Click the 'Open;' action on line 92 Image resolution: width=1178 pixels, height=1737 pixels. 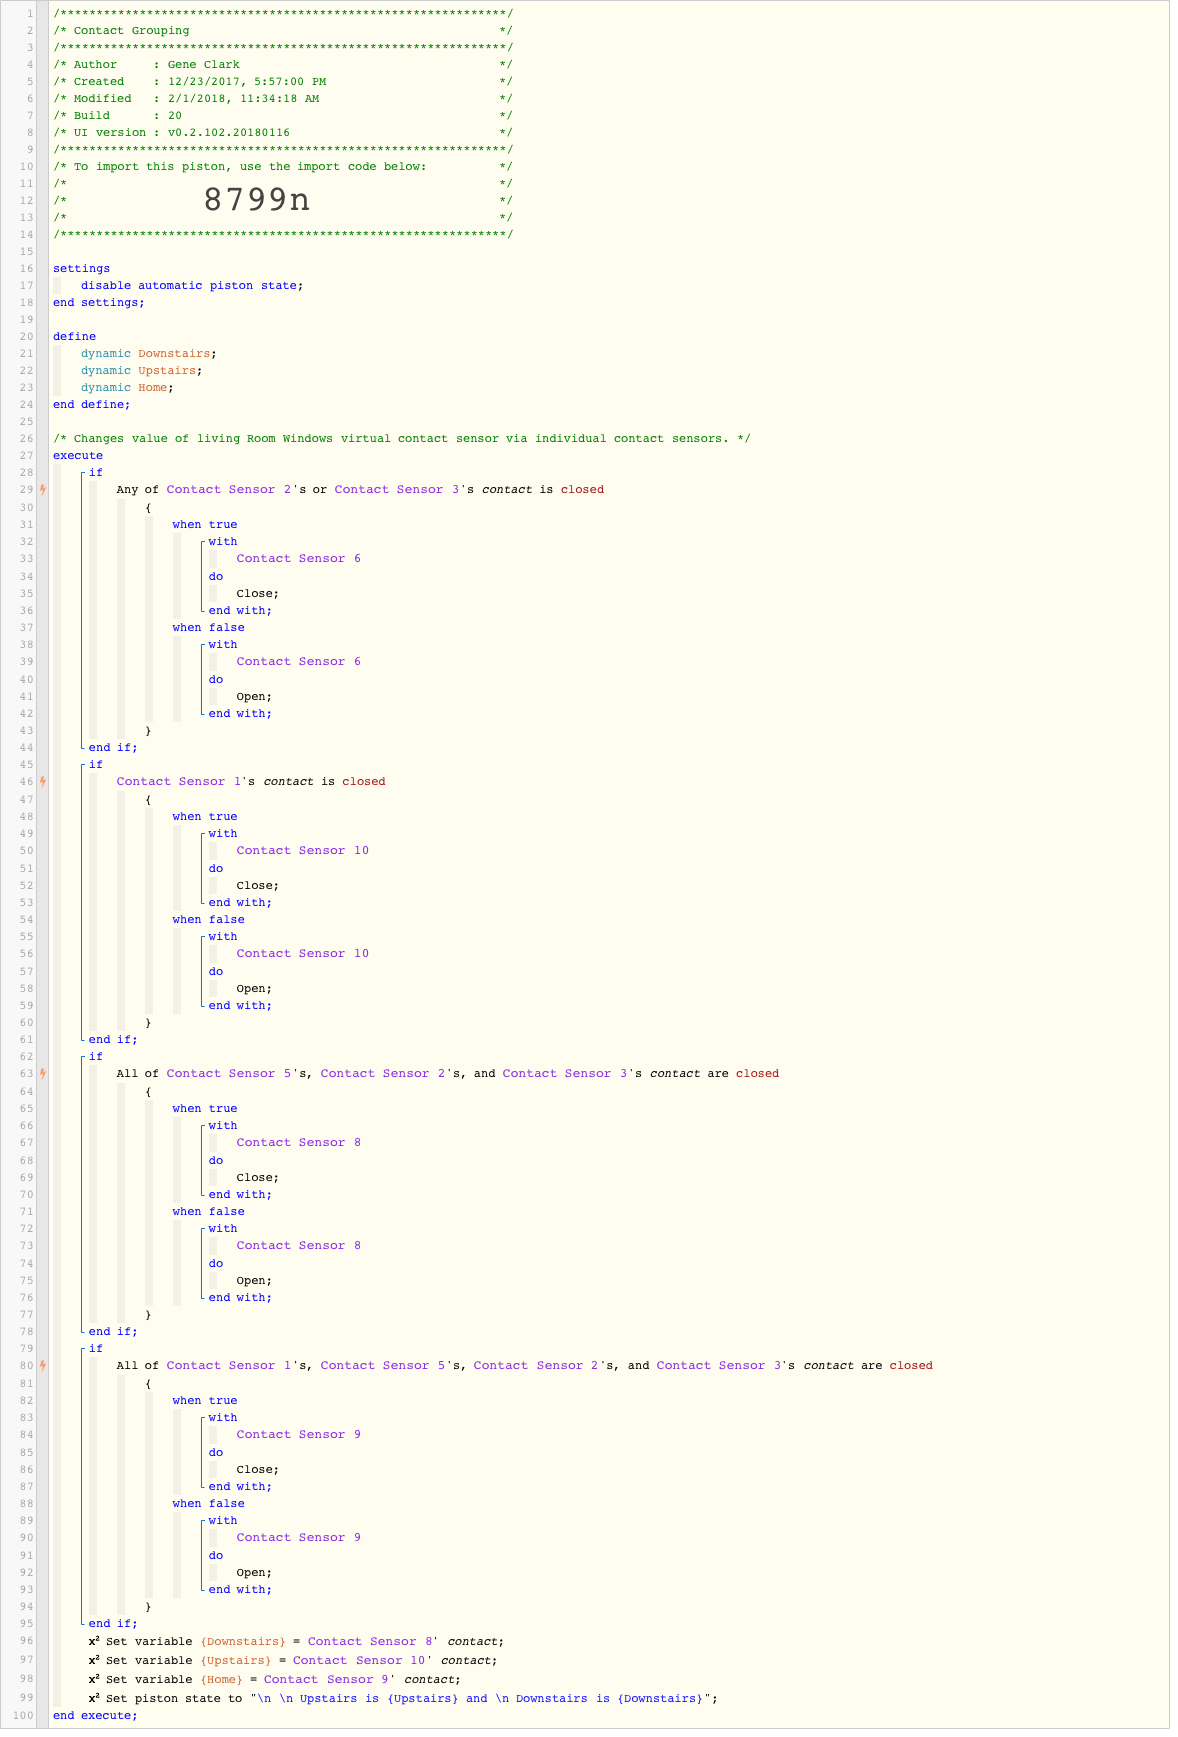click(x=254, y=1573)
